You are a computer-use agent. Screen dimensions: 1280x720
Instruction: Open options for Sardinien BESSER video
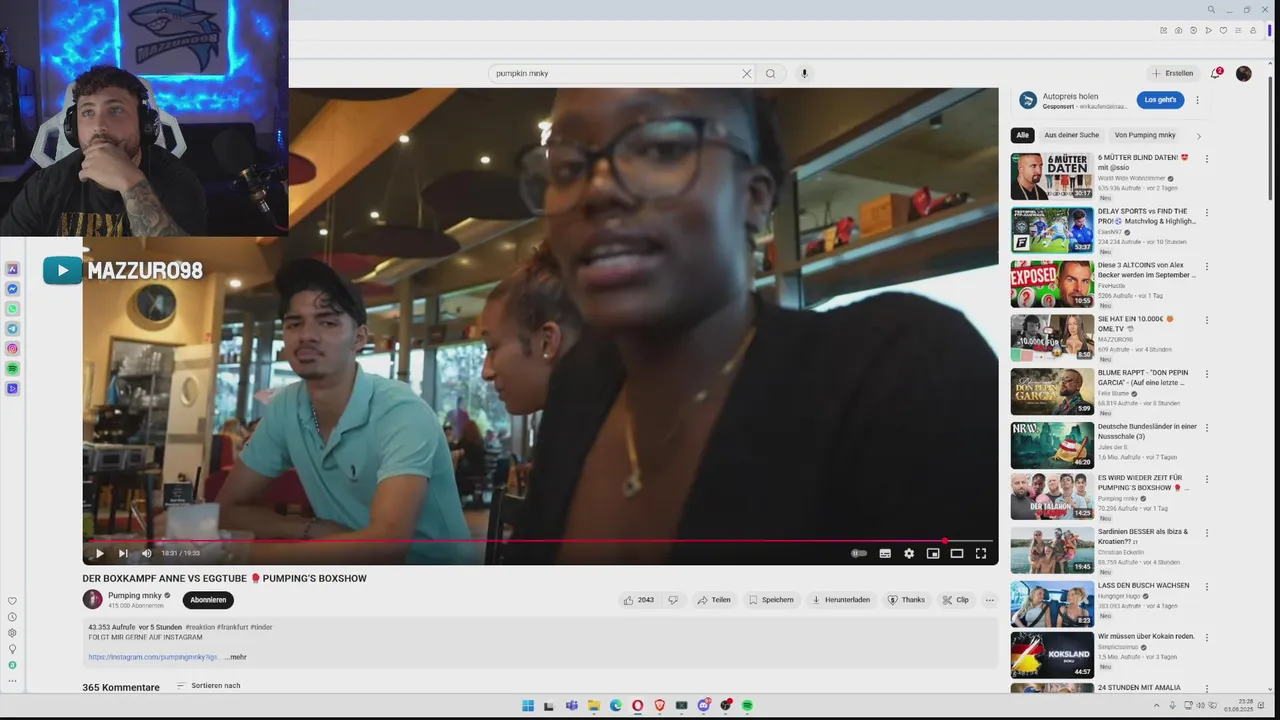pos(1207,535)
